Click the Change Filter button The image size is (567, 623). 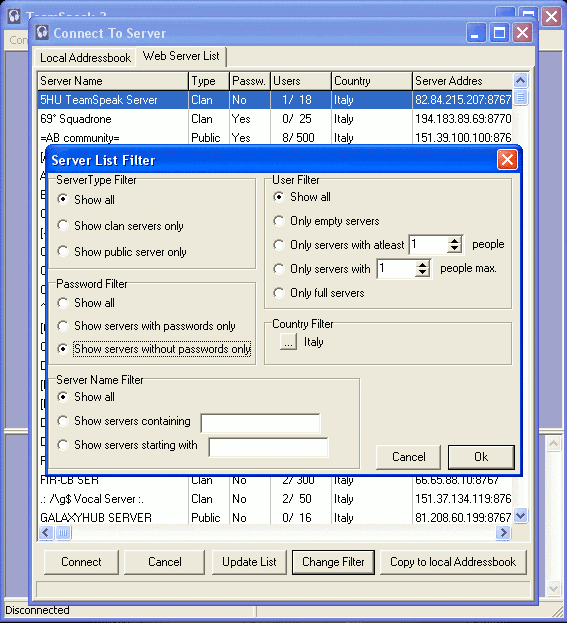tap(333, 562)
